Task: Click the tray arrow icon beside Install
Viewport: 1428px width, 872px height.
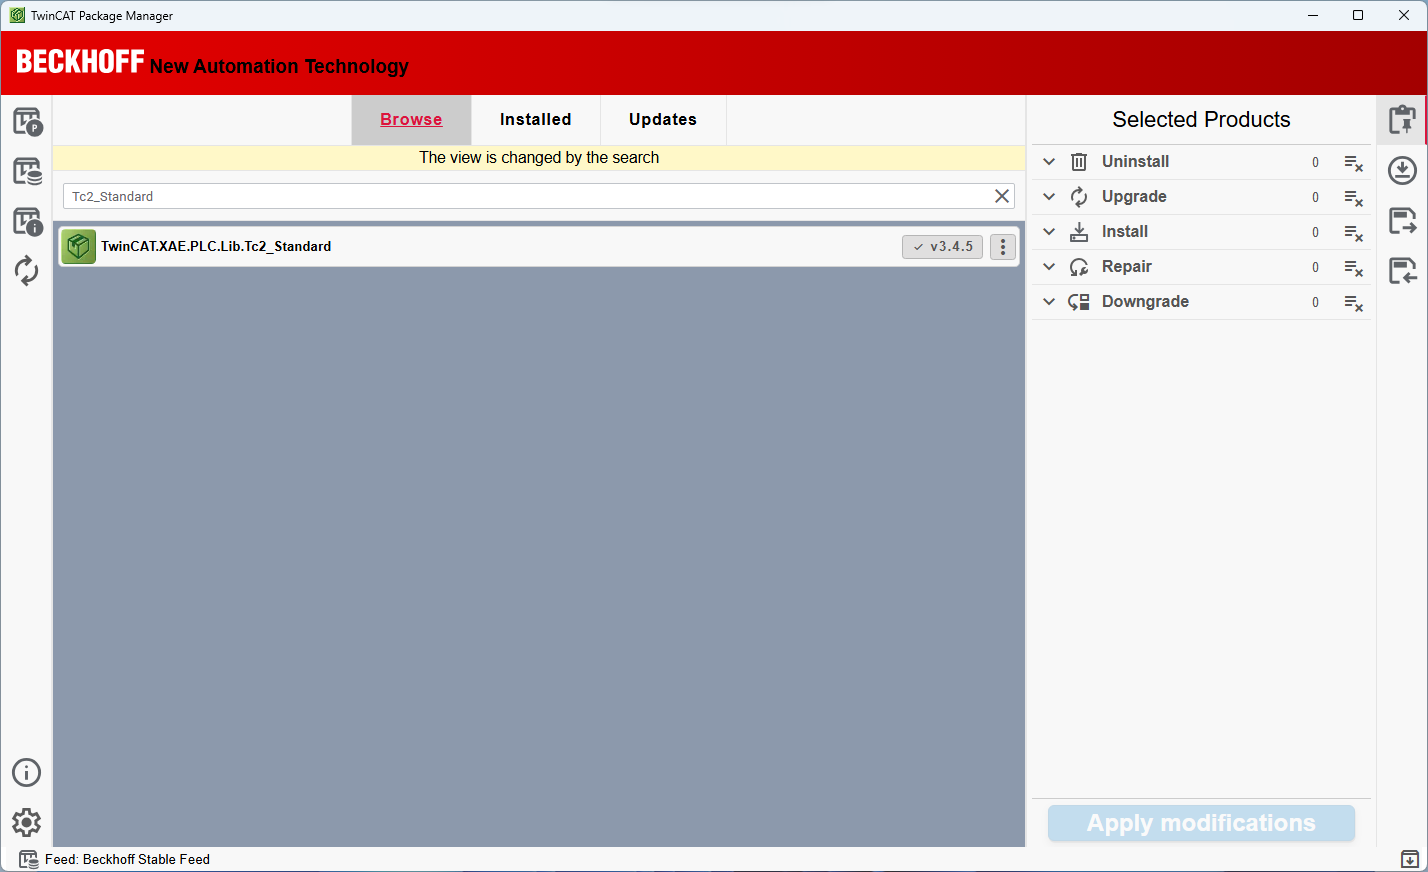Action: [1079, 232]
